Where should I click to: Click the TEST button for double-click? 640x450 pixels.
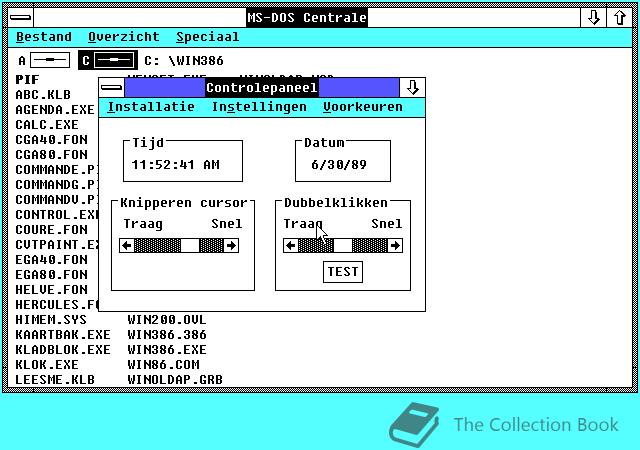(343, 272)
